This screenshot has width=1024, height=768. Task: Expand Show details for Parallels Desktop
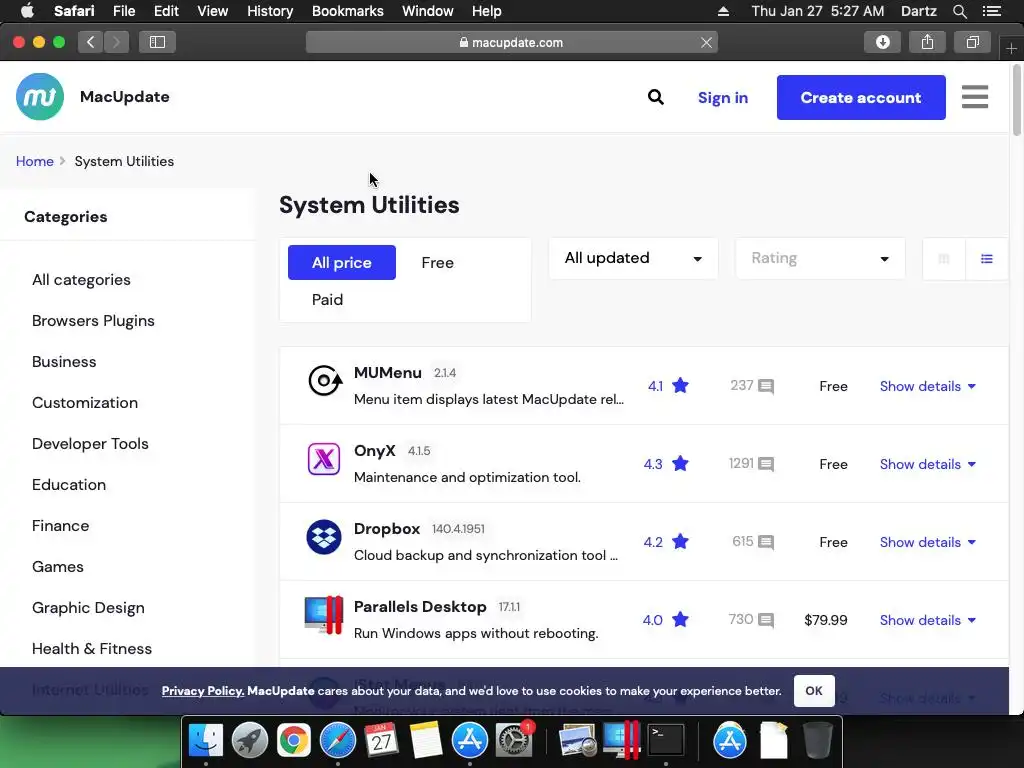[927, 620]
